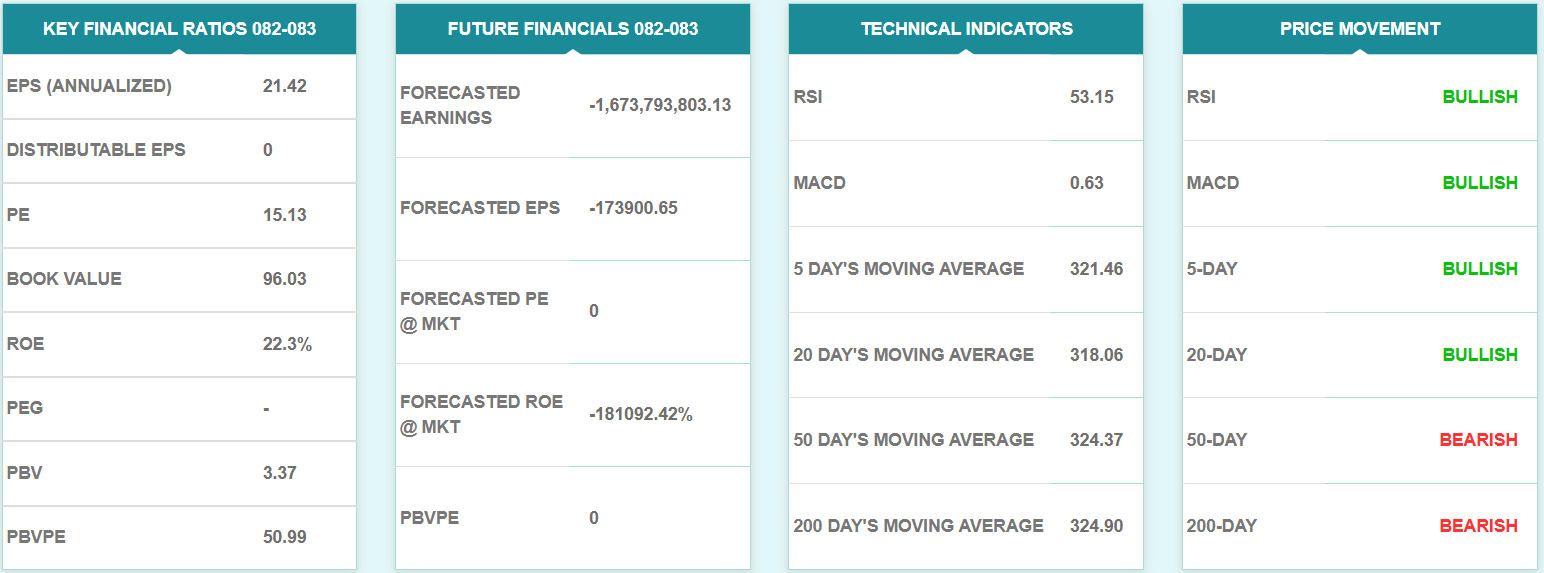
Task: Select the Future Financials 082-083 header
Action: (573, 29)
